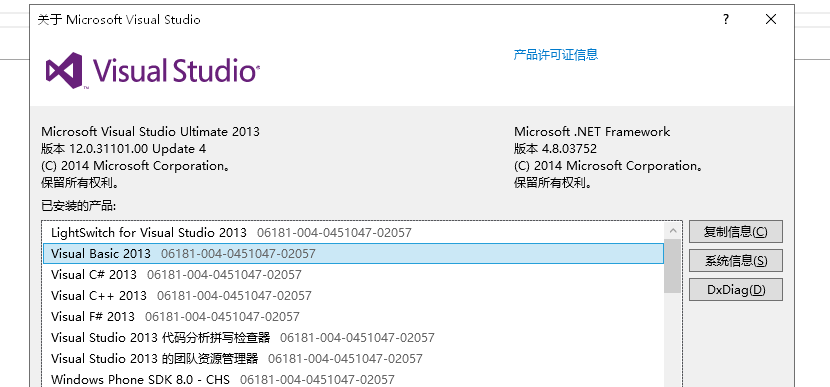Open the 产品许可证信息 link
The height and width of the screenshot is (387, 830).
click(x=556, y=54)
